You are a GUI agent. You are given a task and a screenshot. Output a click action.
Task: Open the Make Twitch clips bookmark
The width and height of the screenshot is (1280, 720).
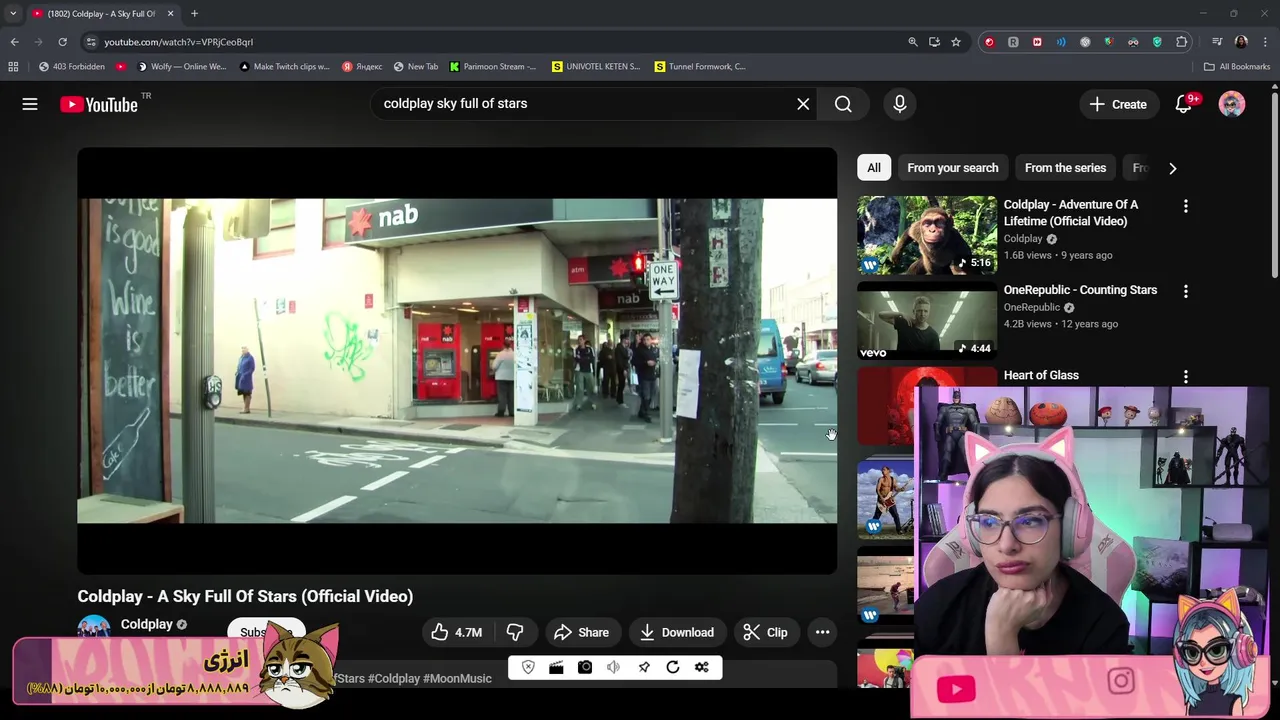[x=285, y=67]
